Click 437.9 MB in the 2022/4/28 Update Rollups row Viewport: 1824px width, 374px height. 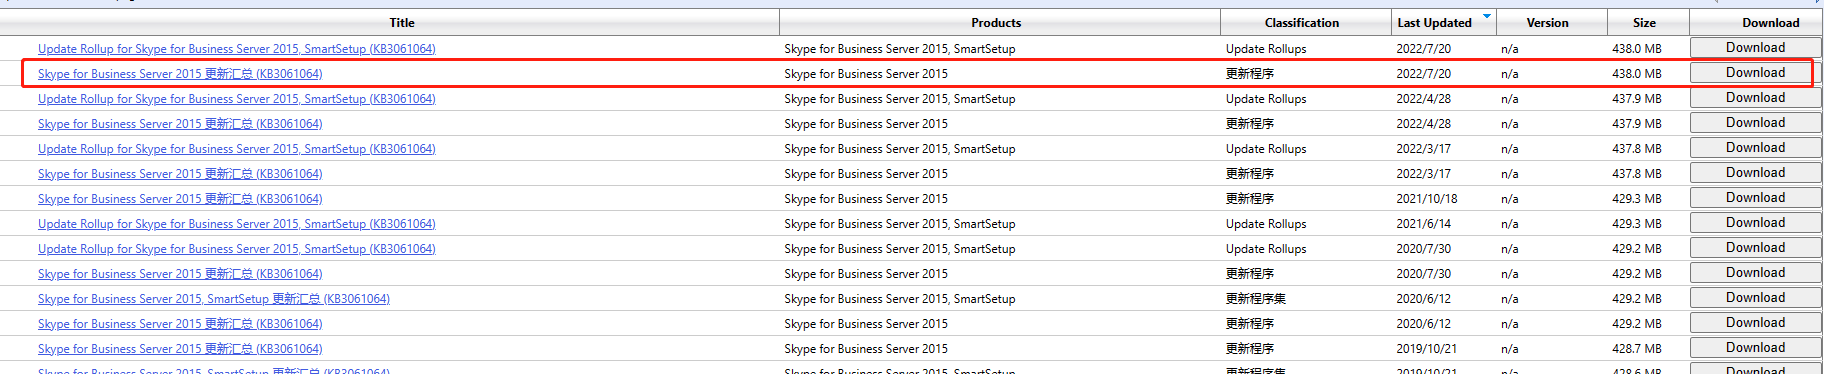tap(1637, 99)
